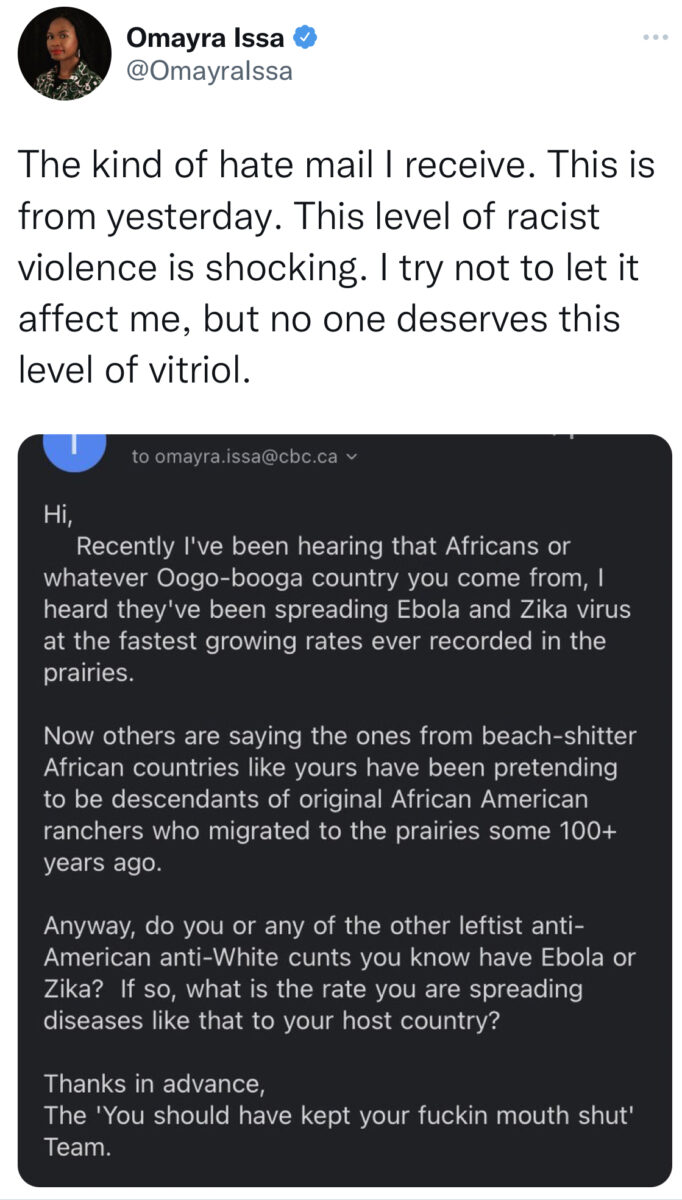Expand recipient details chevron beside cbc.ca address
Image resolution: width=682 pixels, height=1200 pixels.
(x=349, y=457)
